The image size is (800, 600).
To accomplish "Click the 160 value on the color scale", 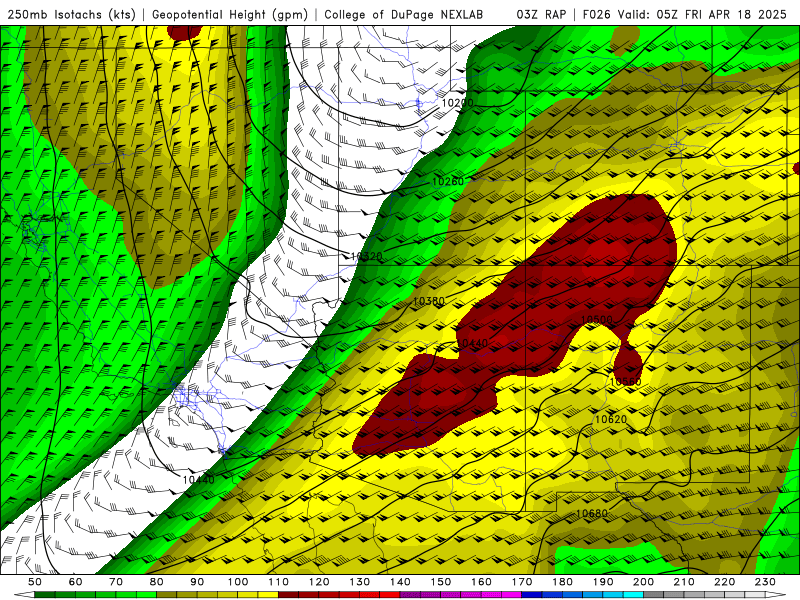I will pos(481,582).
